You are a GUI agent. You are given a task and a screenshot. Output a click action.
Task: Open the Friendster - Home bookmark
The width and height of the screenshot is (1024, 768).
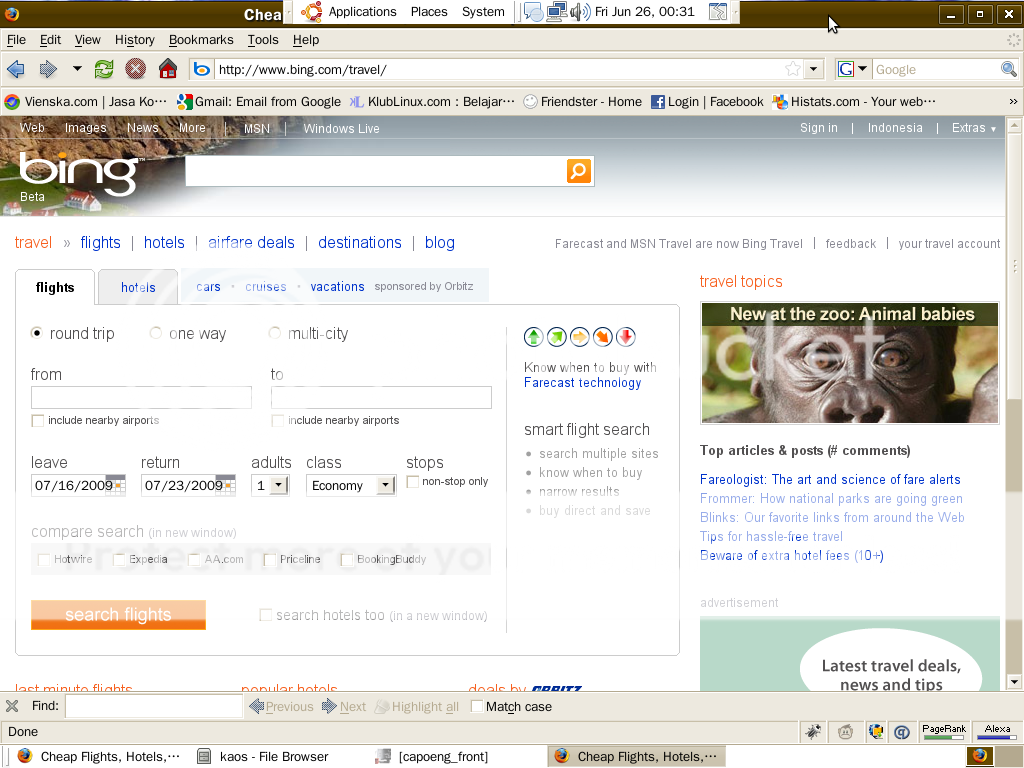[x=583, y=101]
